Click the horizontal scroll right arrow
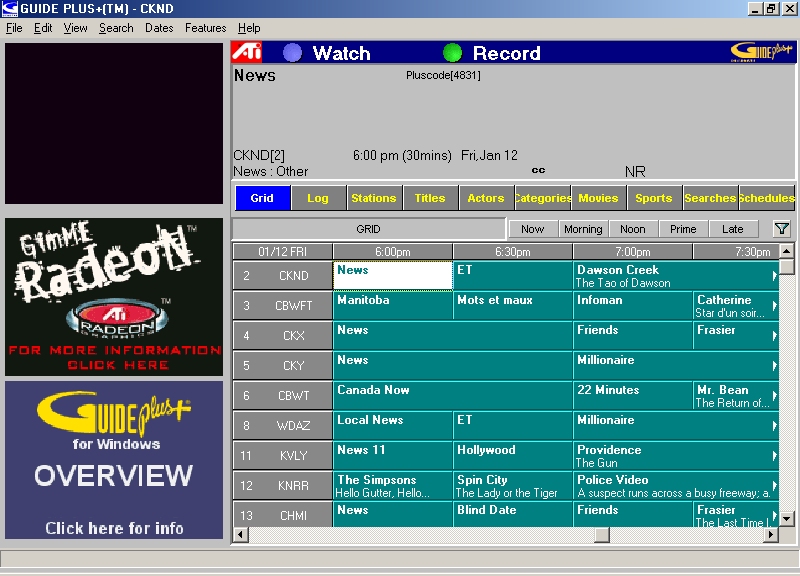 (x=771, y=535)
